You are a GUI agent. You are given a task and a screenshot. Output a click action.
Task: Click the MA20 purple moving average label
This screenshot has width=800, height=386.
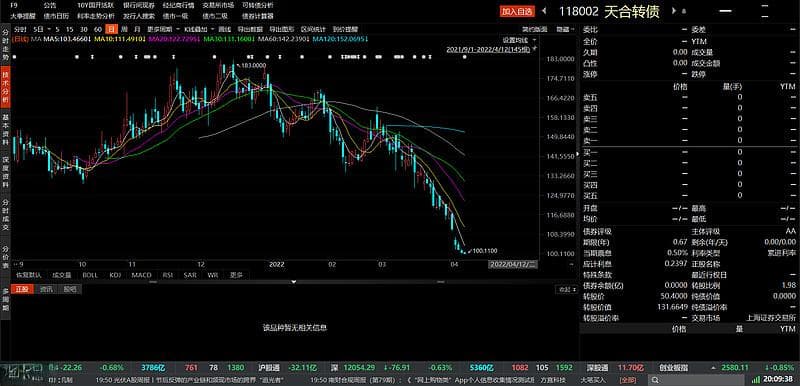pyautogui.click(x=173, y=39)
